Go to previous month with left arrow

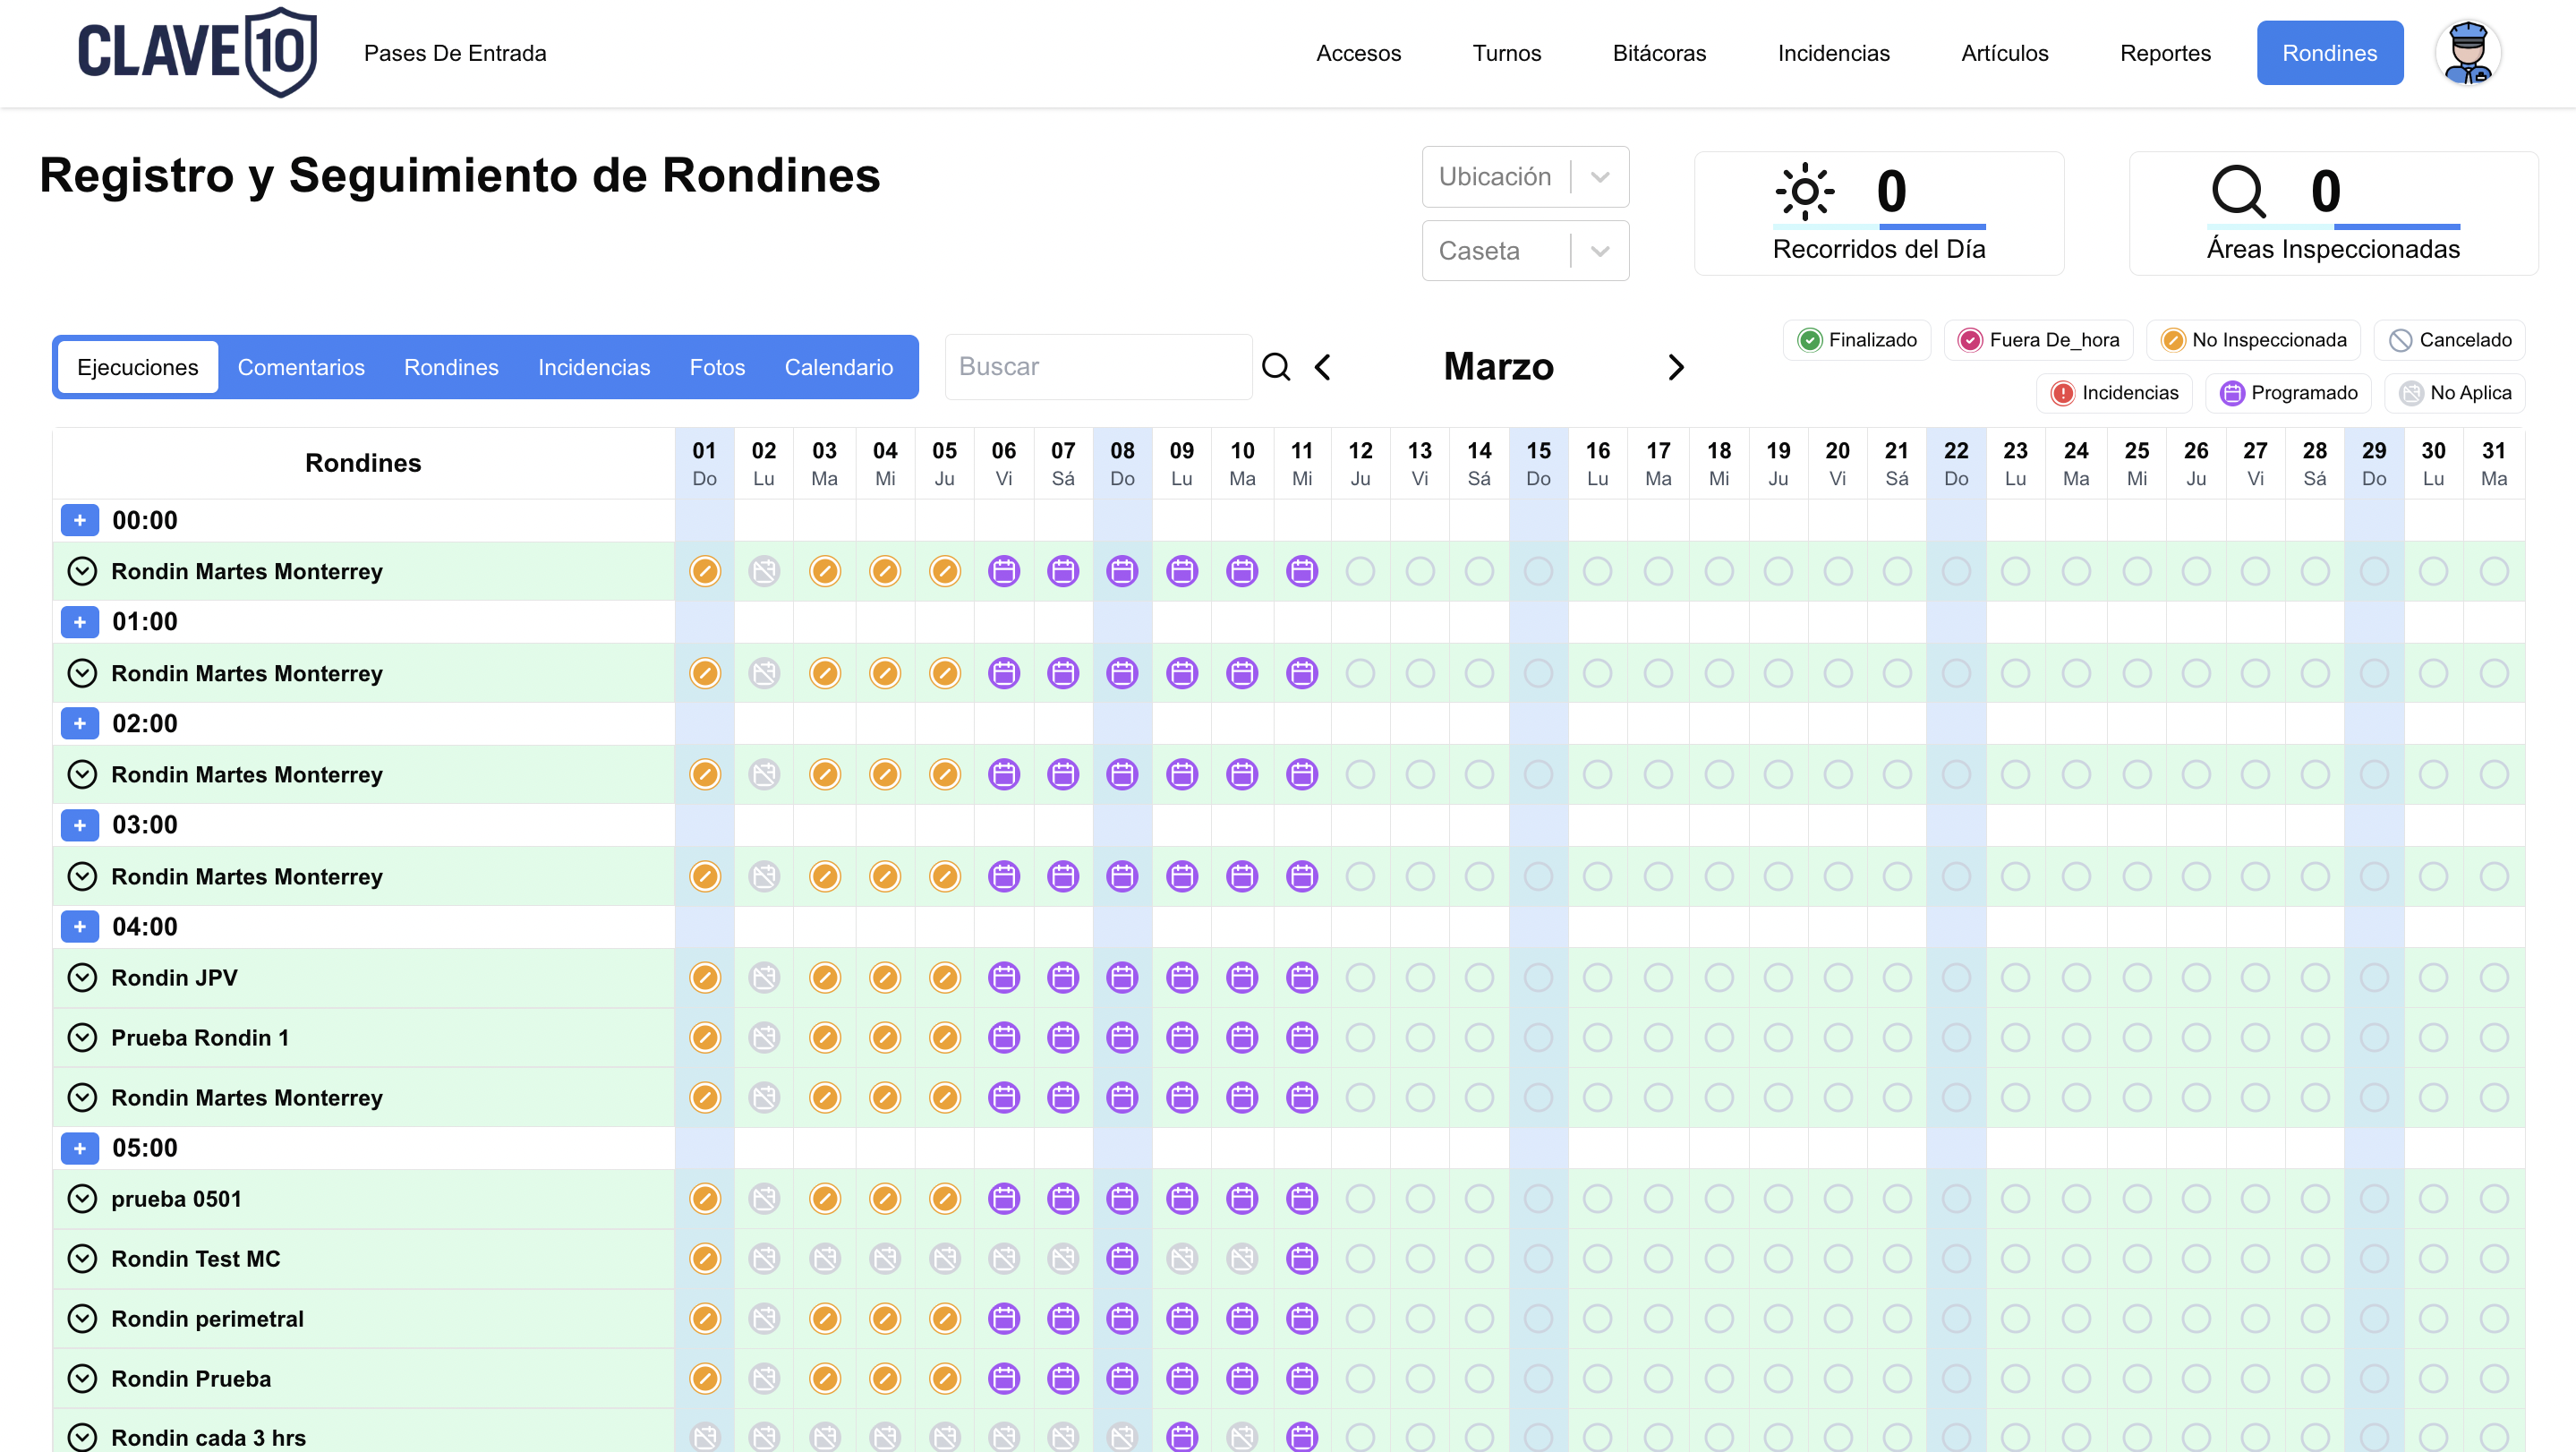pyautogui.click(x=1323, y=367)
